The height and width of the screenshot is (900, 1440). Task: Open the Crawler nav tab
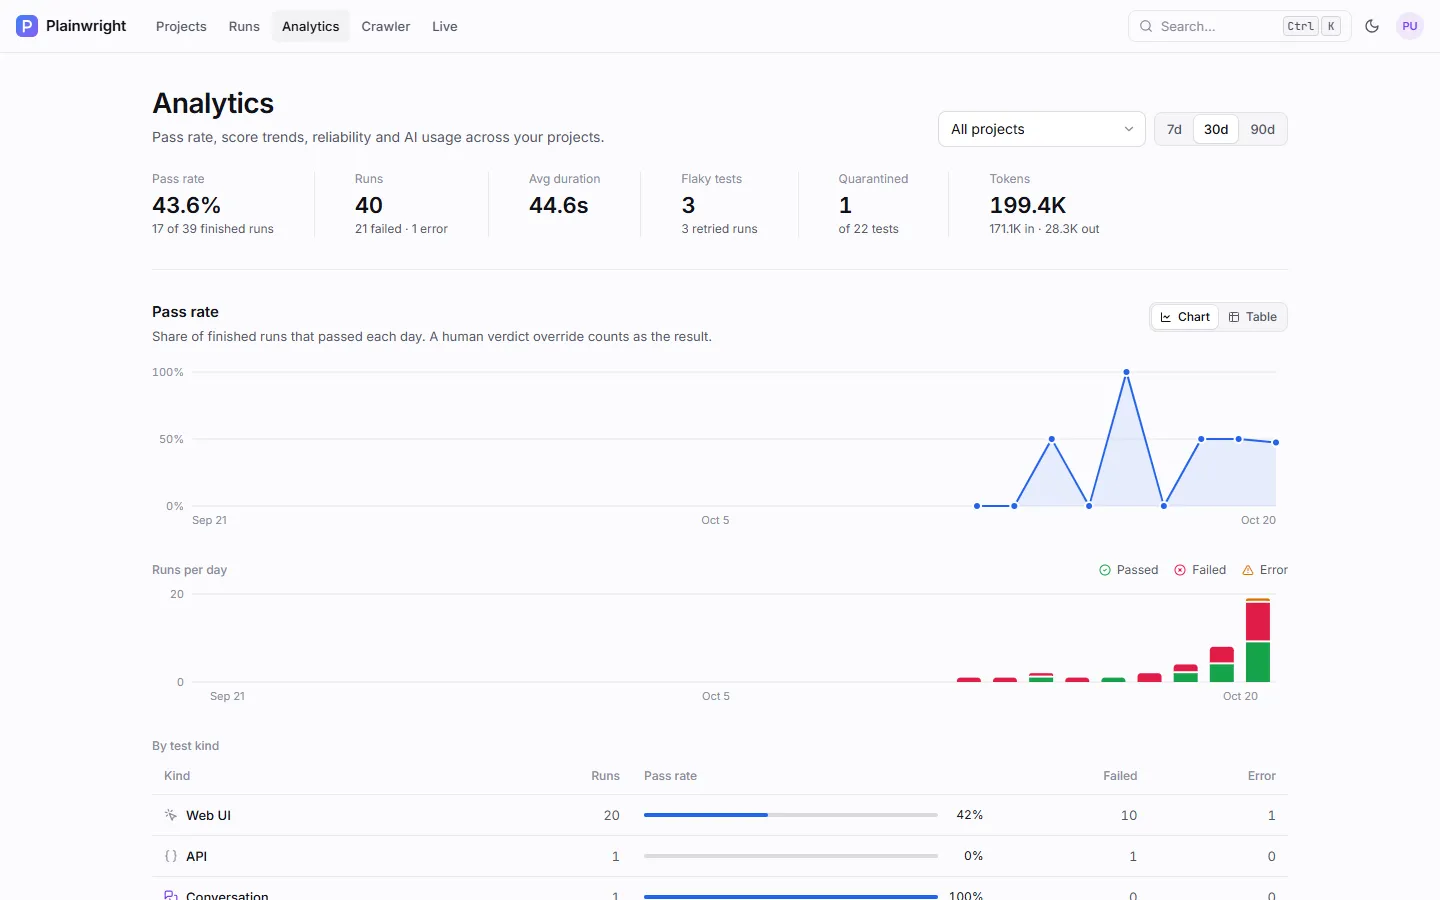coord(386,26)
